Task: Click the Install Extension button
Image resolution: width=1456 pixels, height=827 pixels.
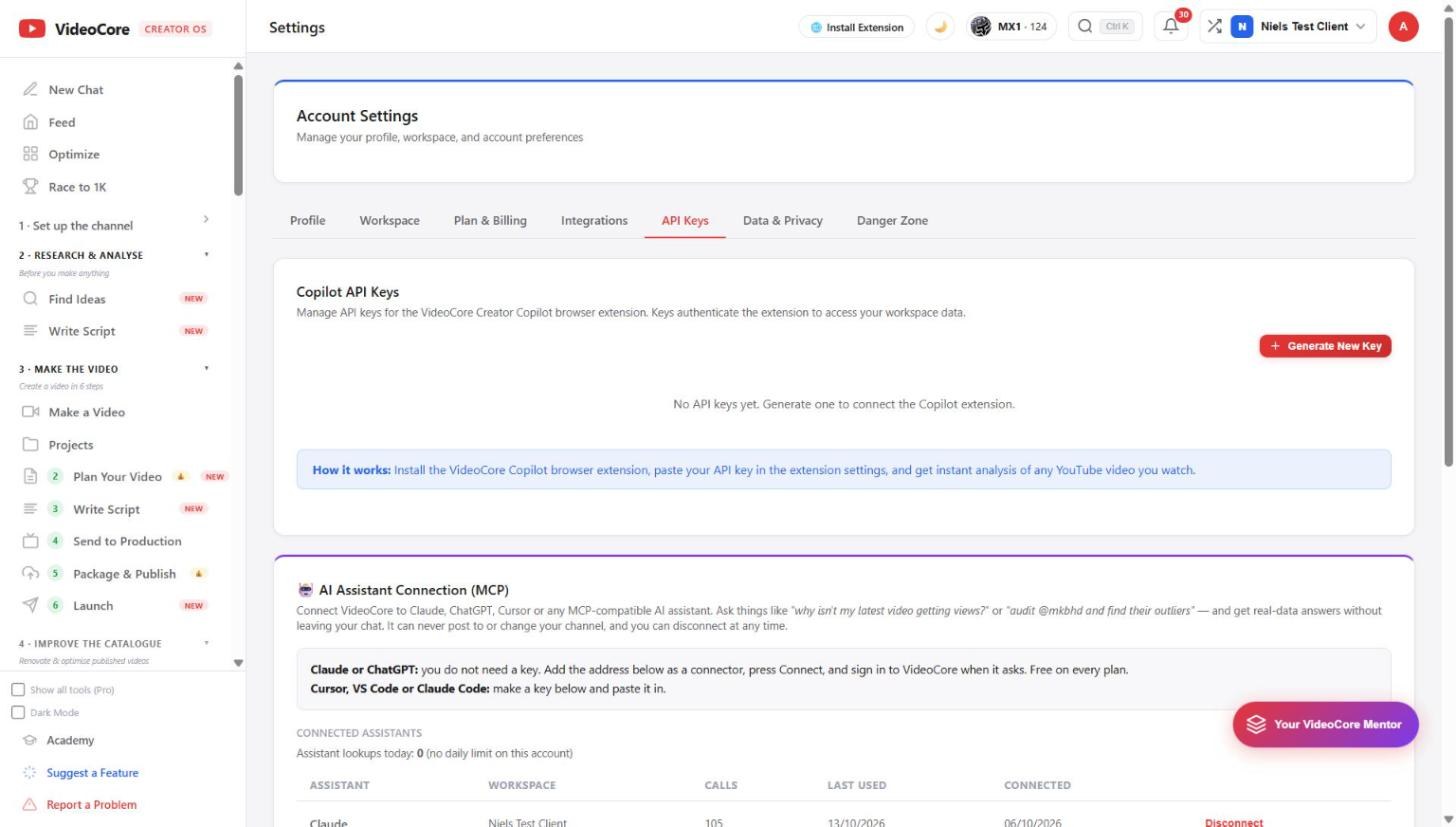Action: [858, 27]
